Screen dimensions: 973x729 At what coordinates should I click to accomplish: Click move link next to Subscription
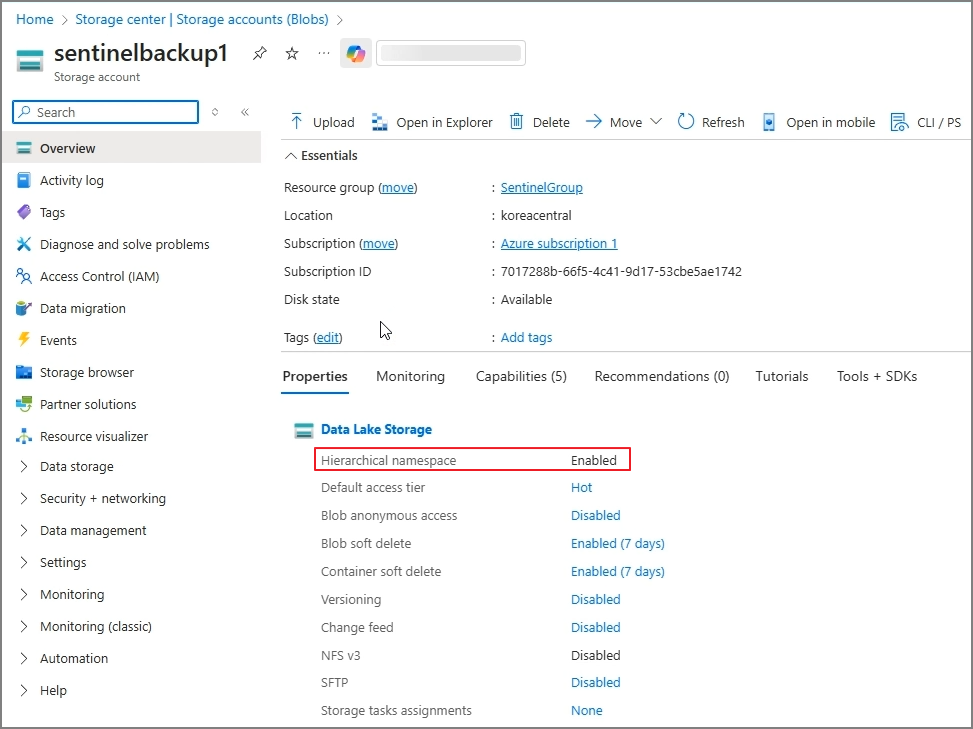[379, 243]
